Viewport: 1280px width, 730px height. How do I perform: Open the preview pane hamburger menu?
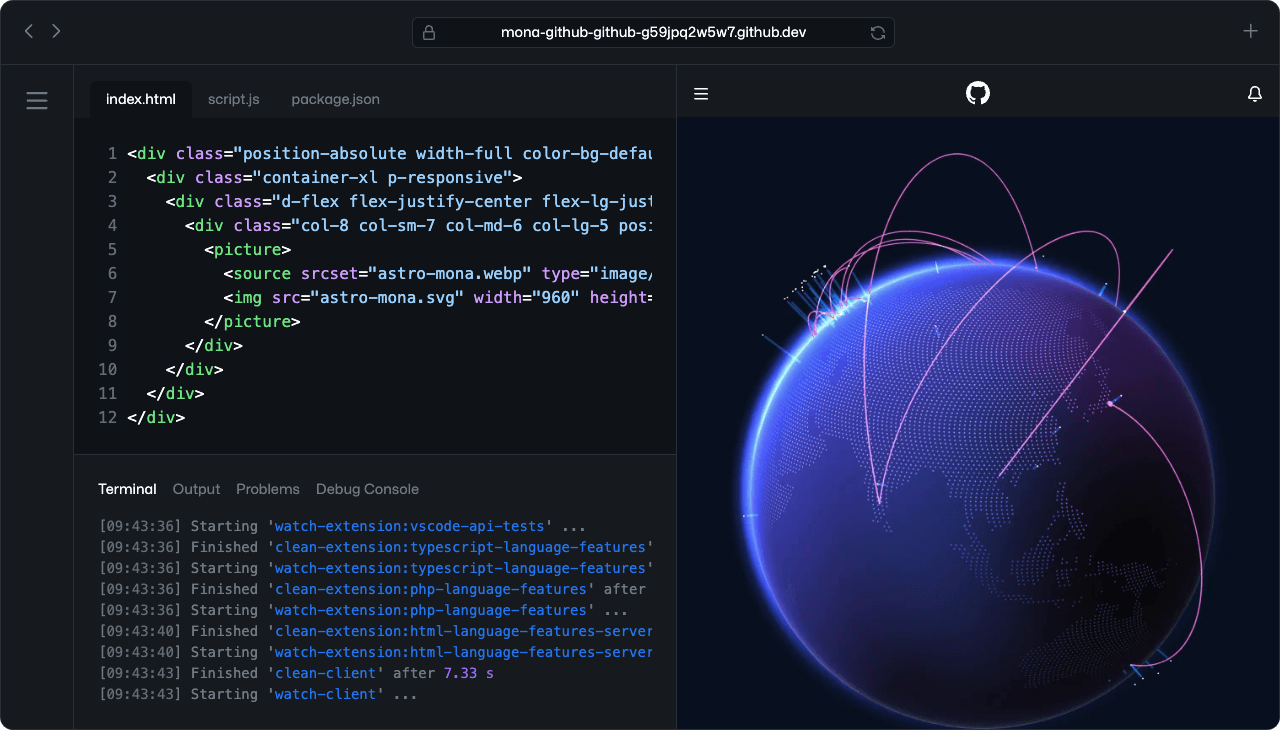pyautogui.click(x=701, y=94)
